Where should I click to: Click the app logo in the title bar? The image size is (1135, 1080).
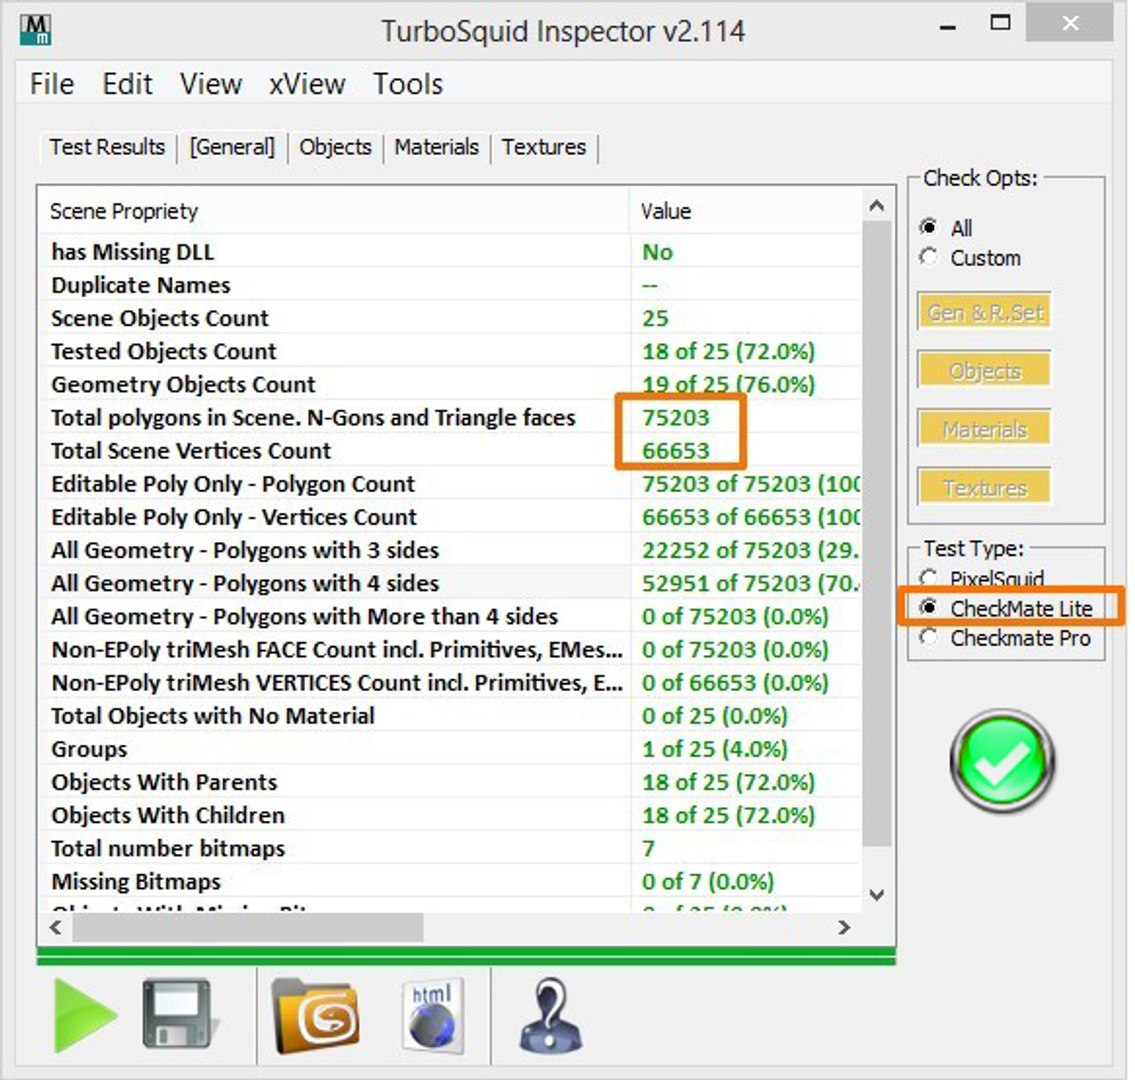tap(35, 30)
